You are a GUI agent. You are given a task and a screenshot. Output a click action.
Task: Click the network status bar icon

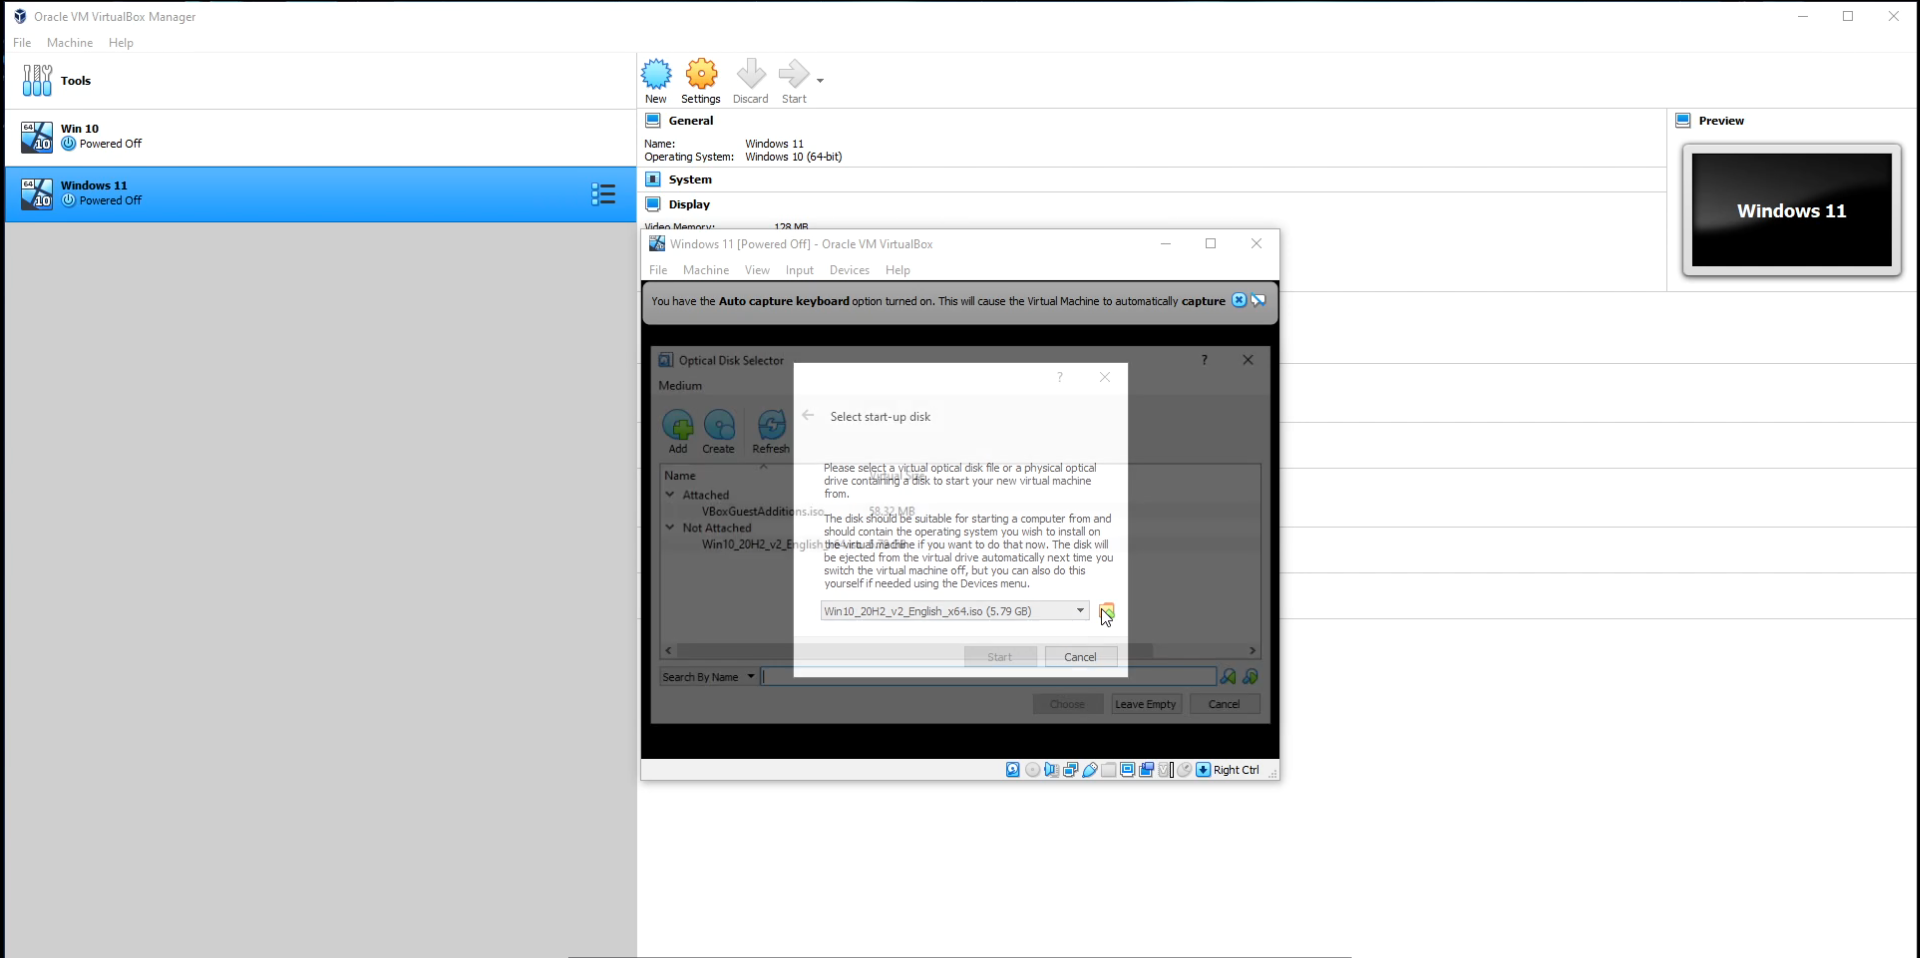coord(1071,770)
